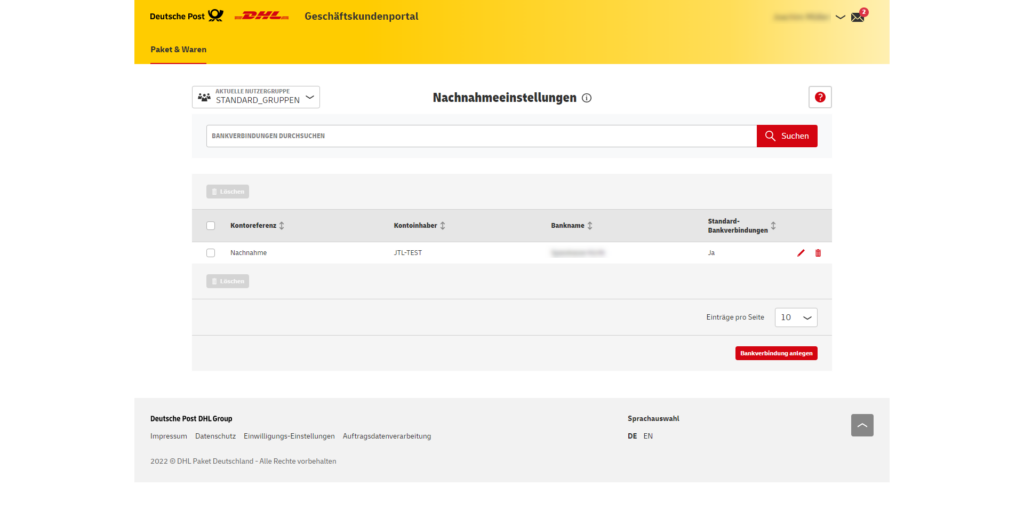The height and width of the screenshot is (517, 1024).
Task: Click the upper Löschen button
Action: tap(227, 191)
